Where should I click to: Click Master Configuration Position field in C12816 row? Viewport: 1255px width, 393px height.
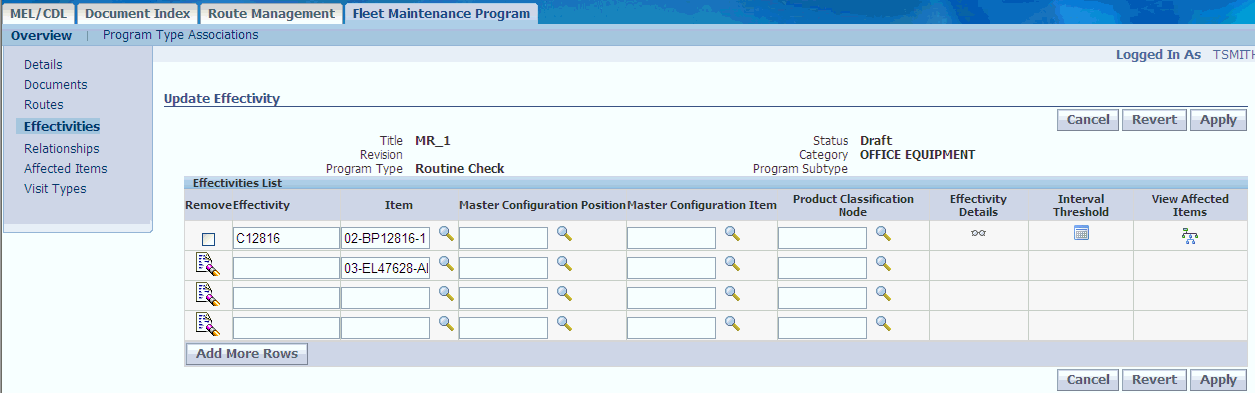coord(503,238)
